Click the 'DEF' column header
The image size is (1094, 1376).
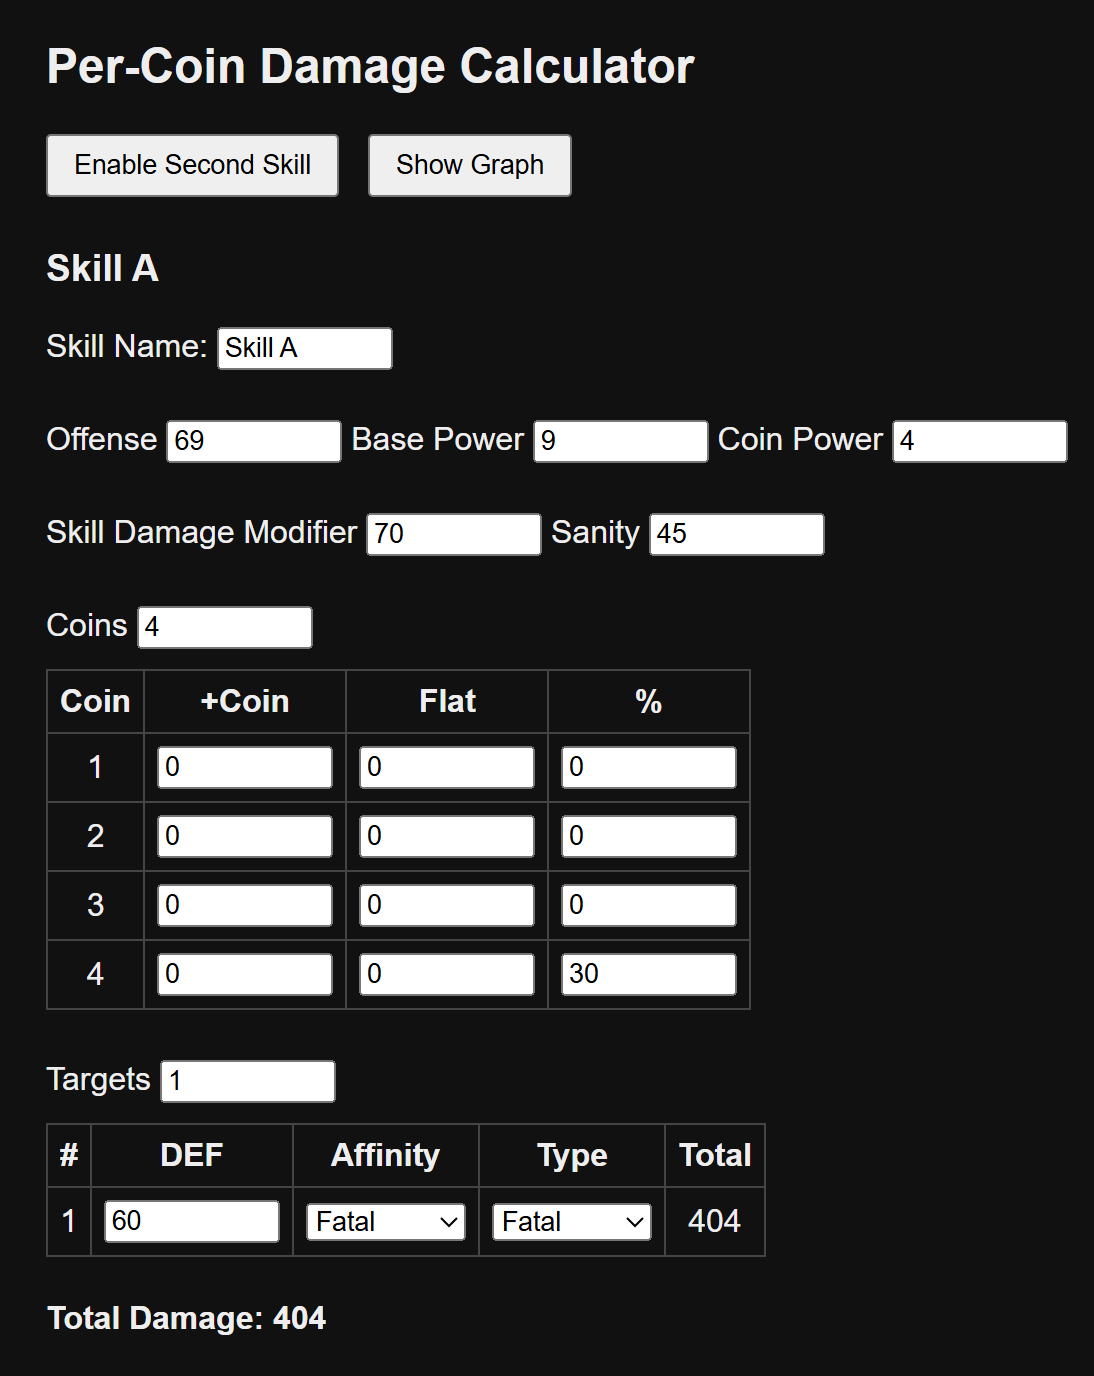(192, 1155)
